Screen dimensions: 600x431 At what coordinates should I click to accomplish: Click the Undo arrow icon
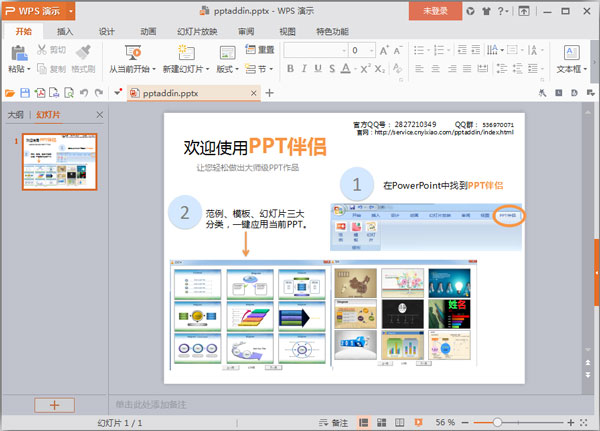pos(84,93)
